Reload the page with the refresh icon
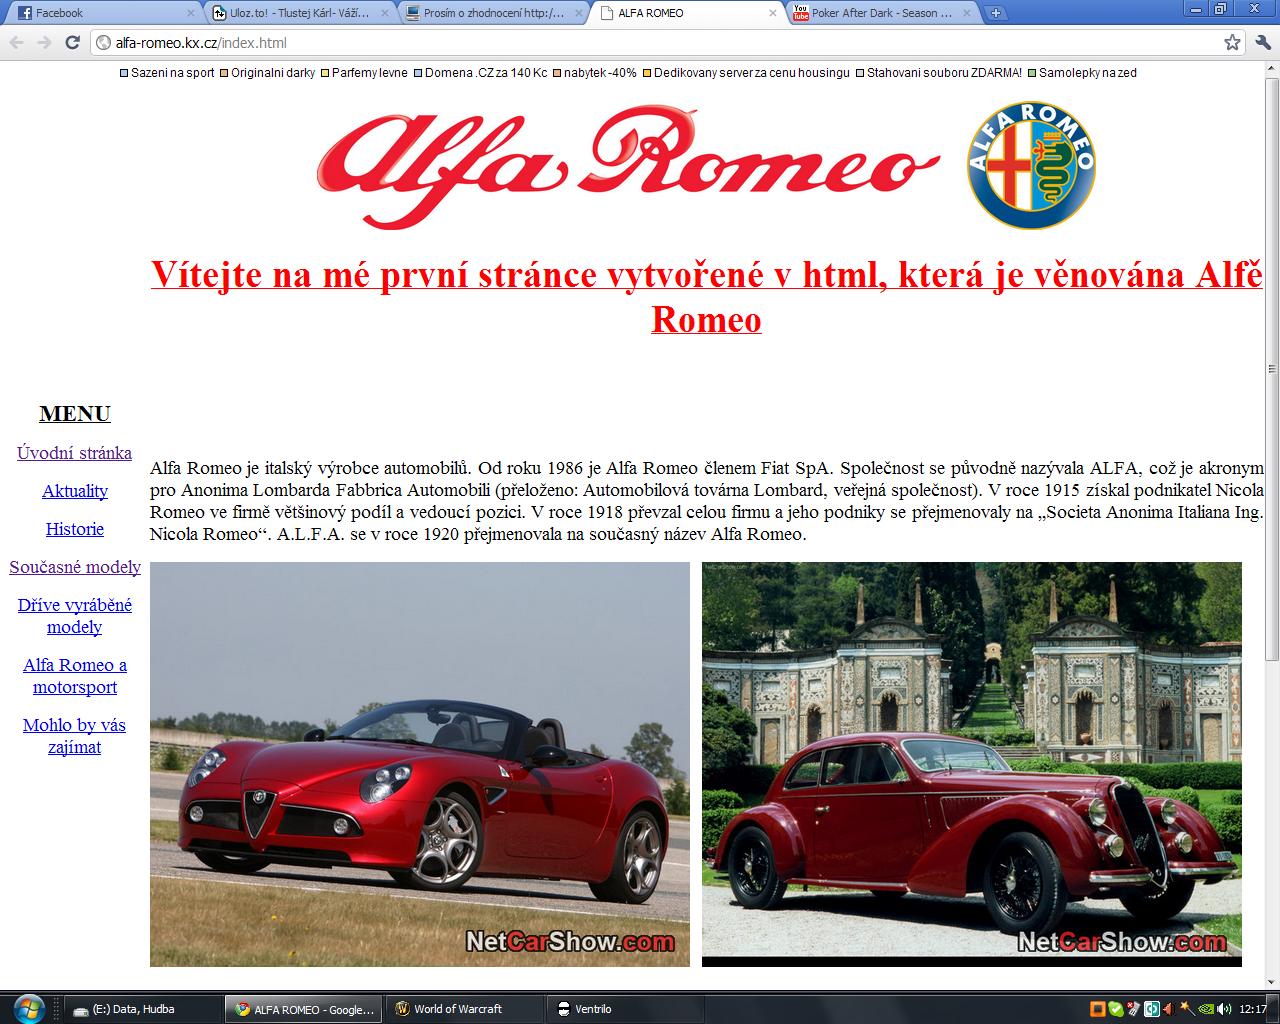The width and height of the screenshot is (1280, 1024). click(x=72, y=42)
